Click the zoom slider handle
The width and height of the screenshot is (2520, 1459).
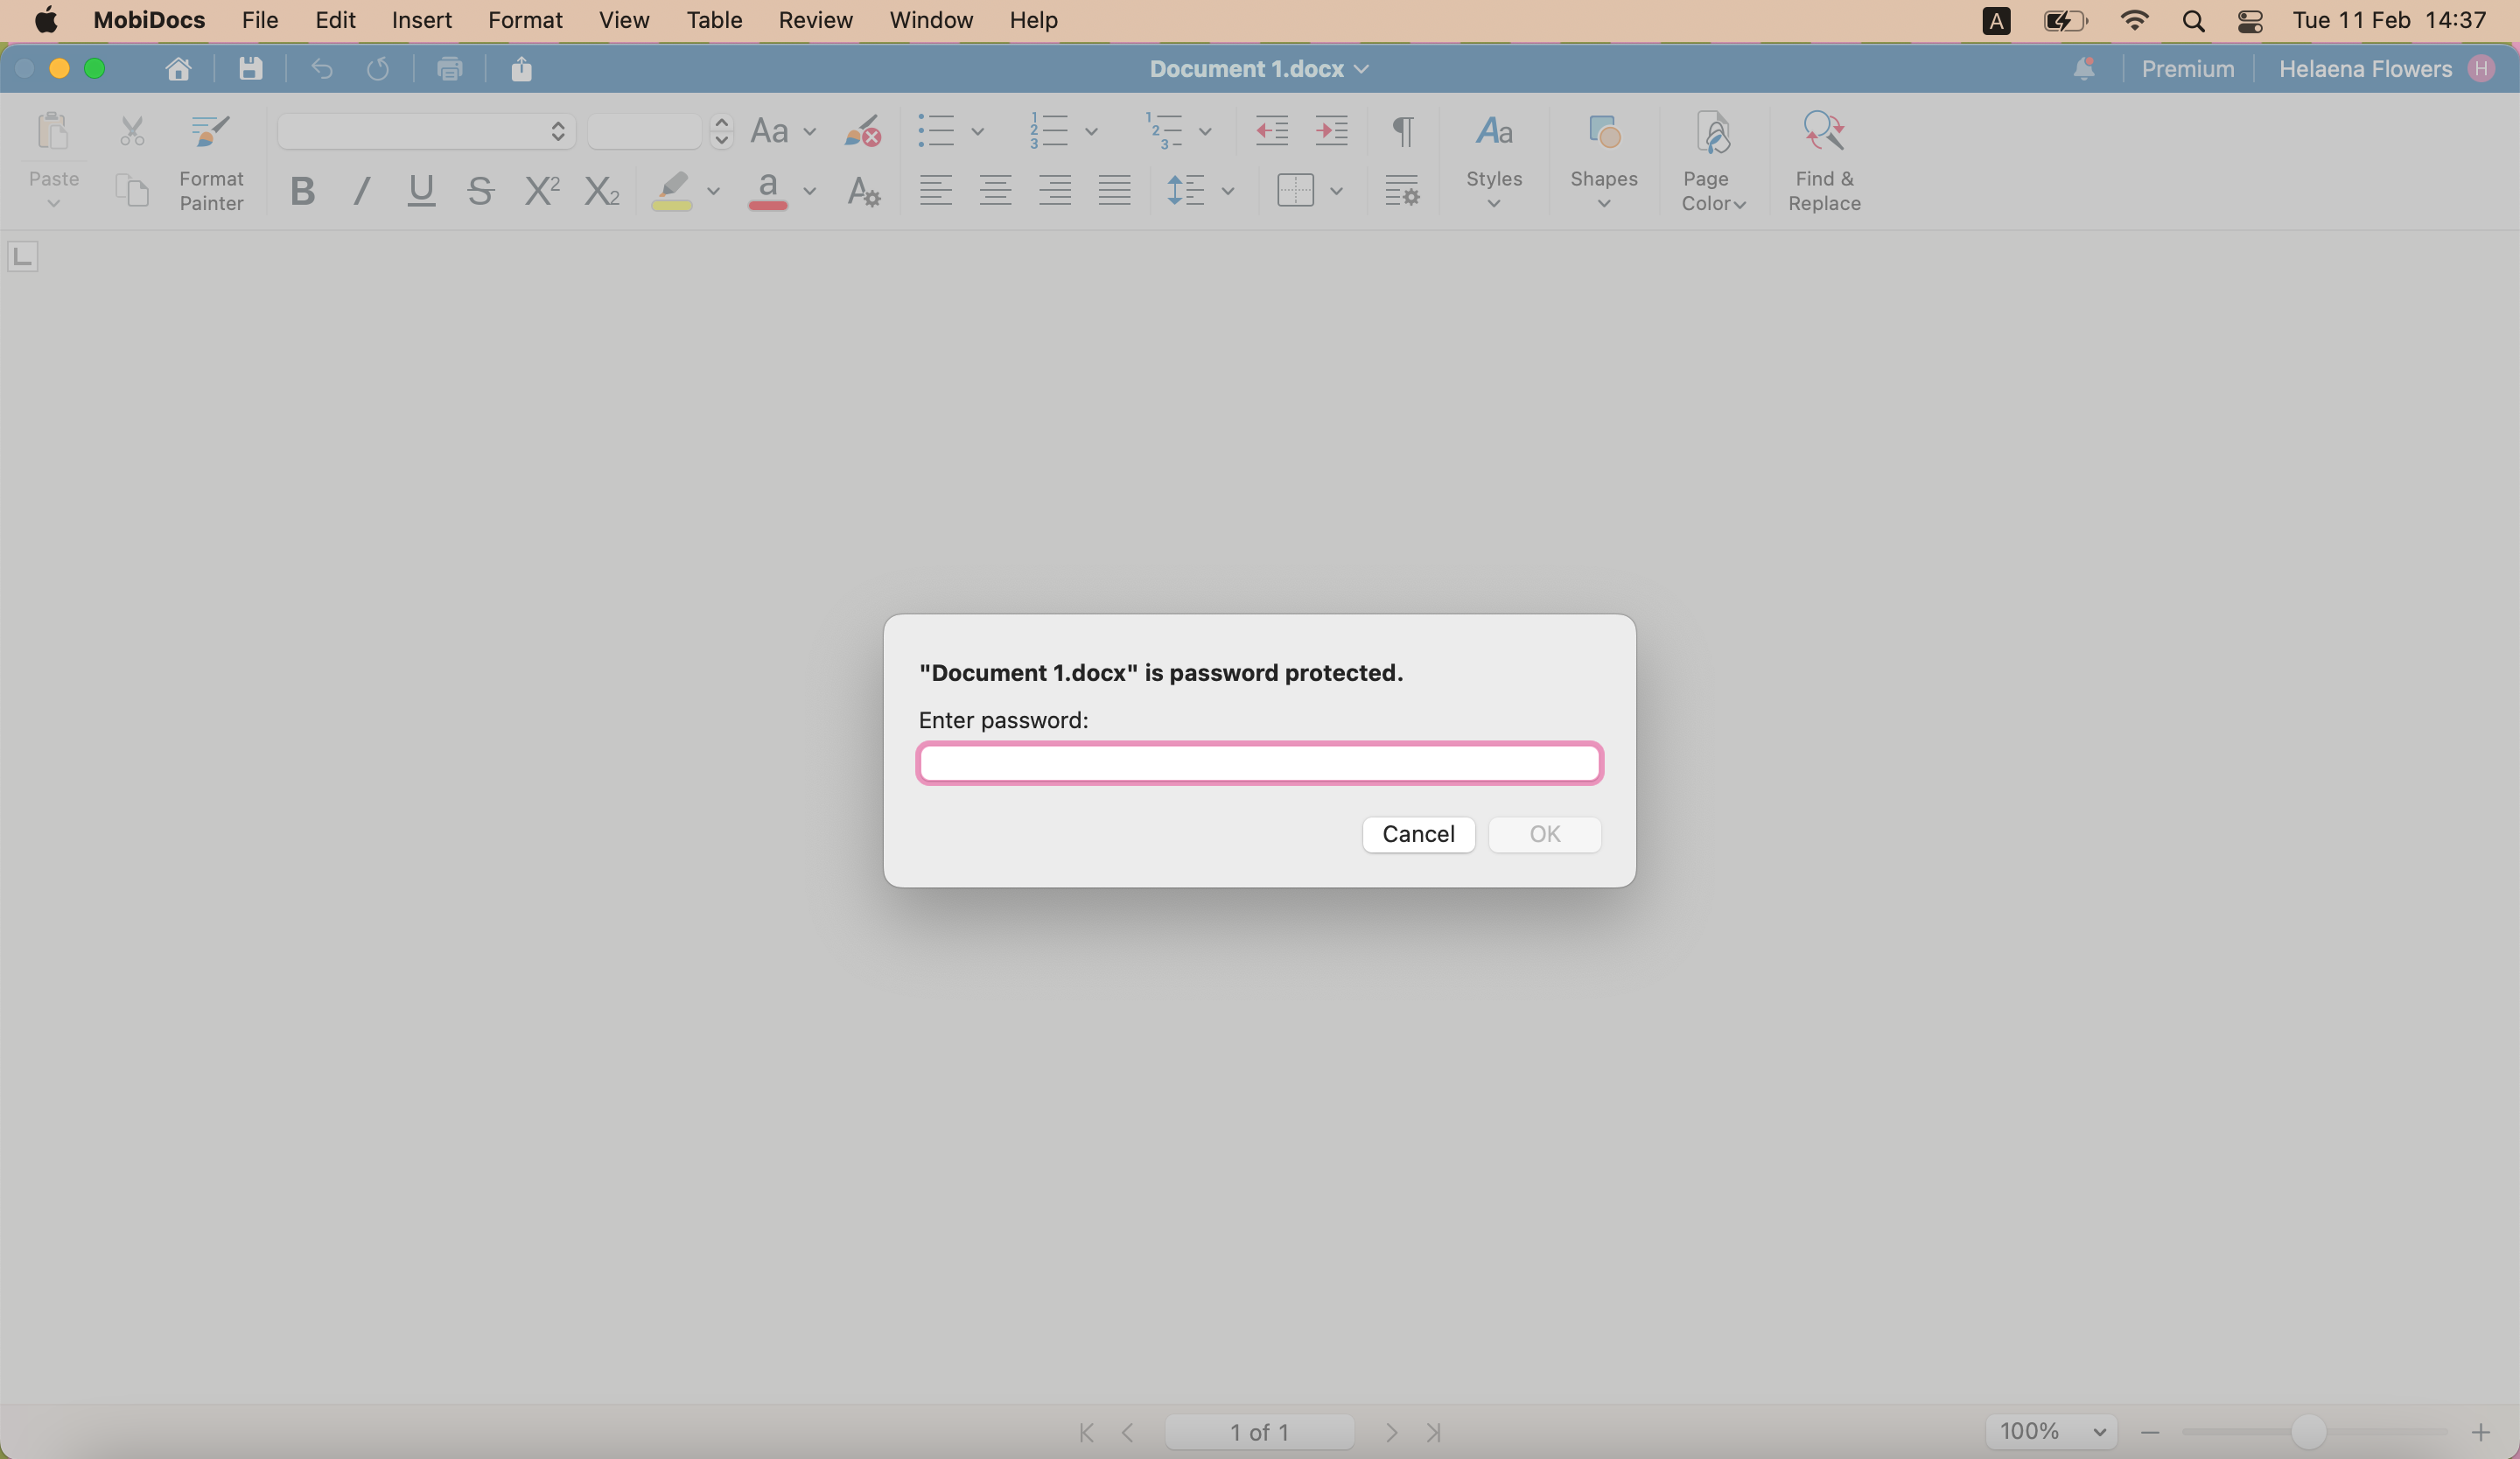pyautogui.click(x=2308, y=1432)
